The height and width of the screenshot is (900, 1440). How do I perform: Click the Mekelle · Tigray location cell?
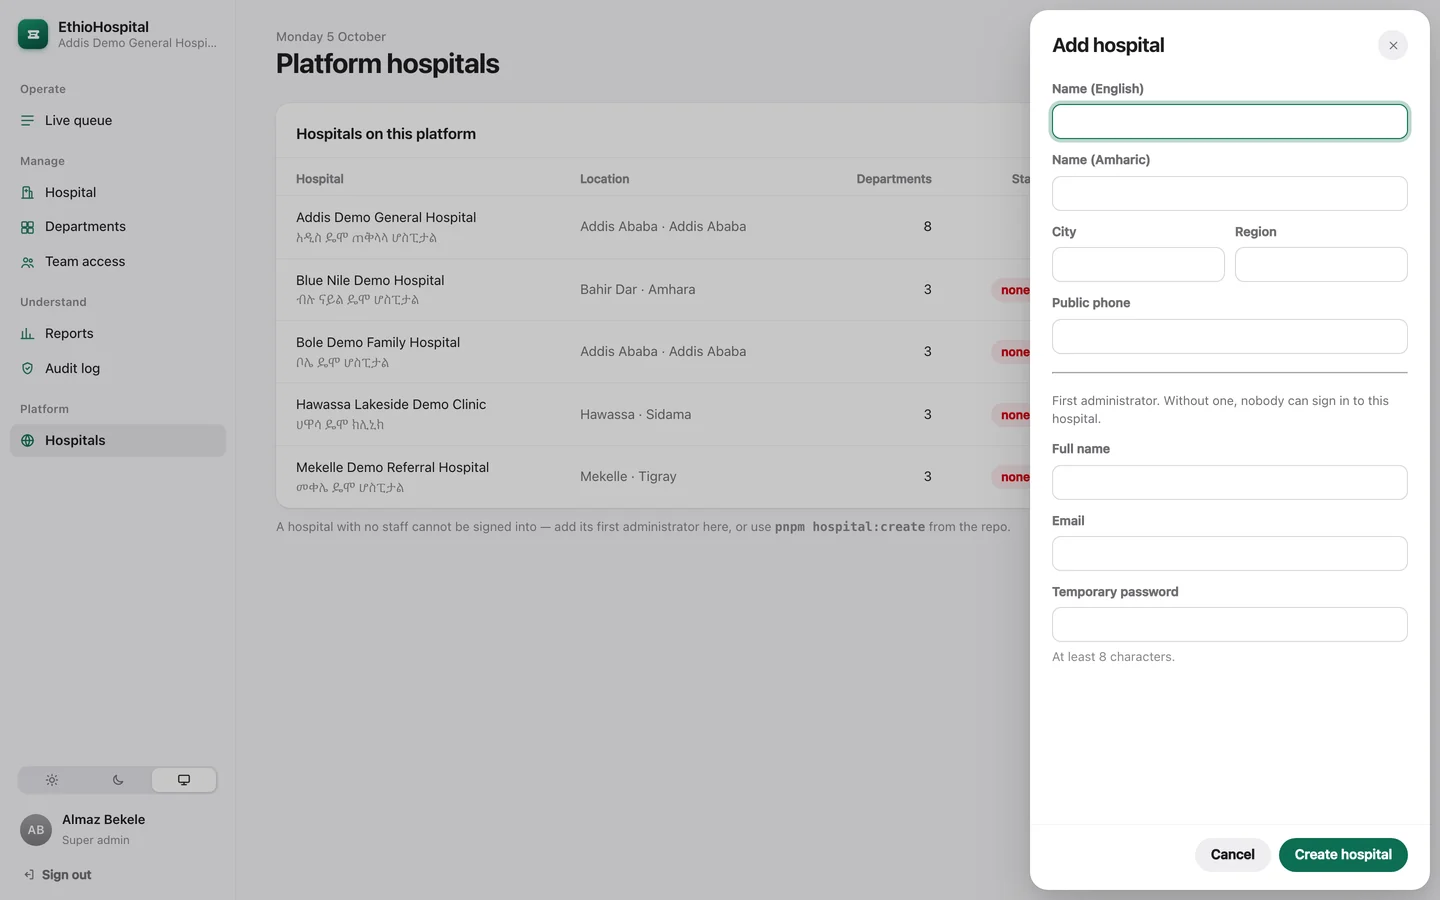tap(628, 477)
